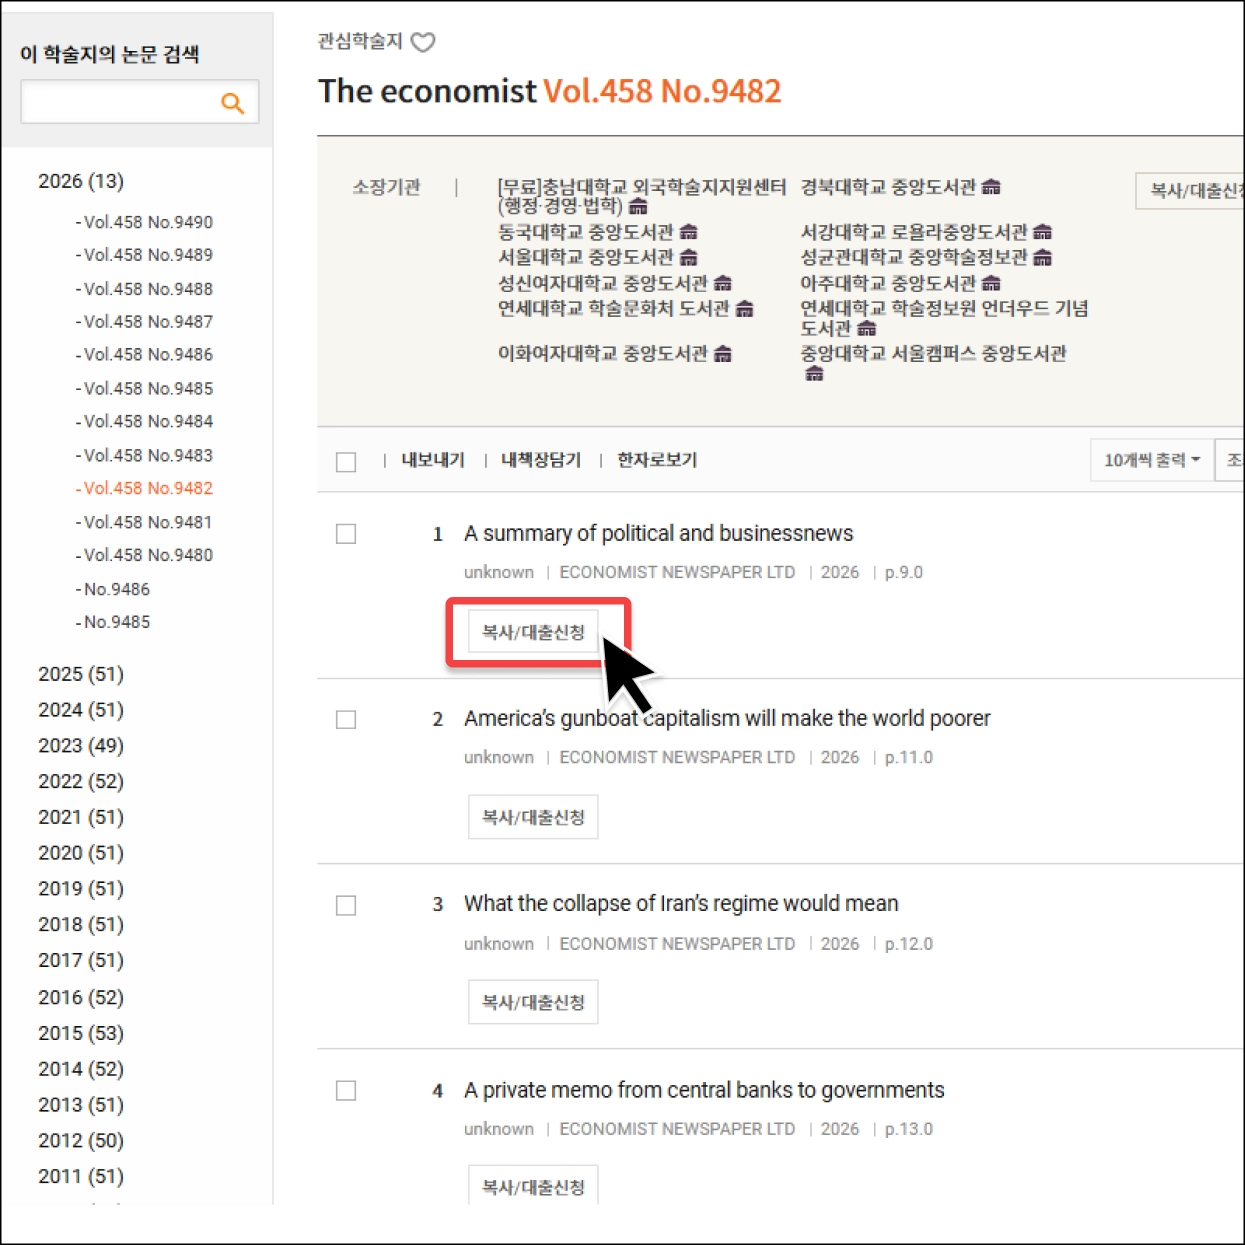The image size is (1245, 1245).
Task: Click 복사/대출신청 under Iran's regime article
Action: pyautogui.click(x=533, y=1002)
